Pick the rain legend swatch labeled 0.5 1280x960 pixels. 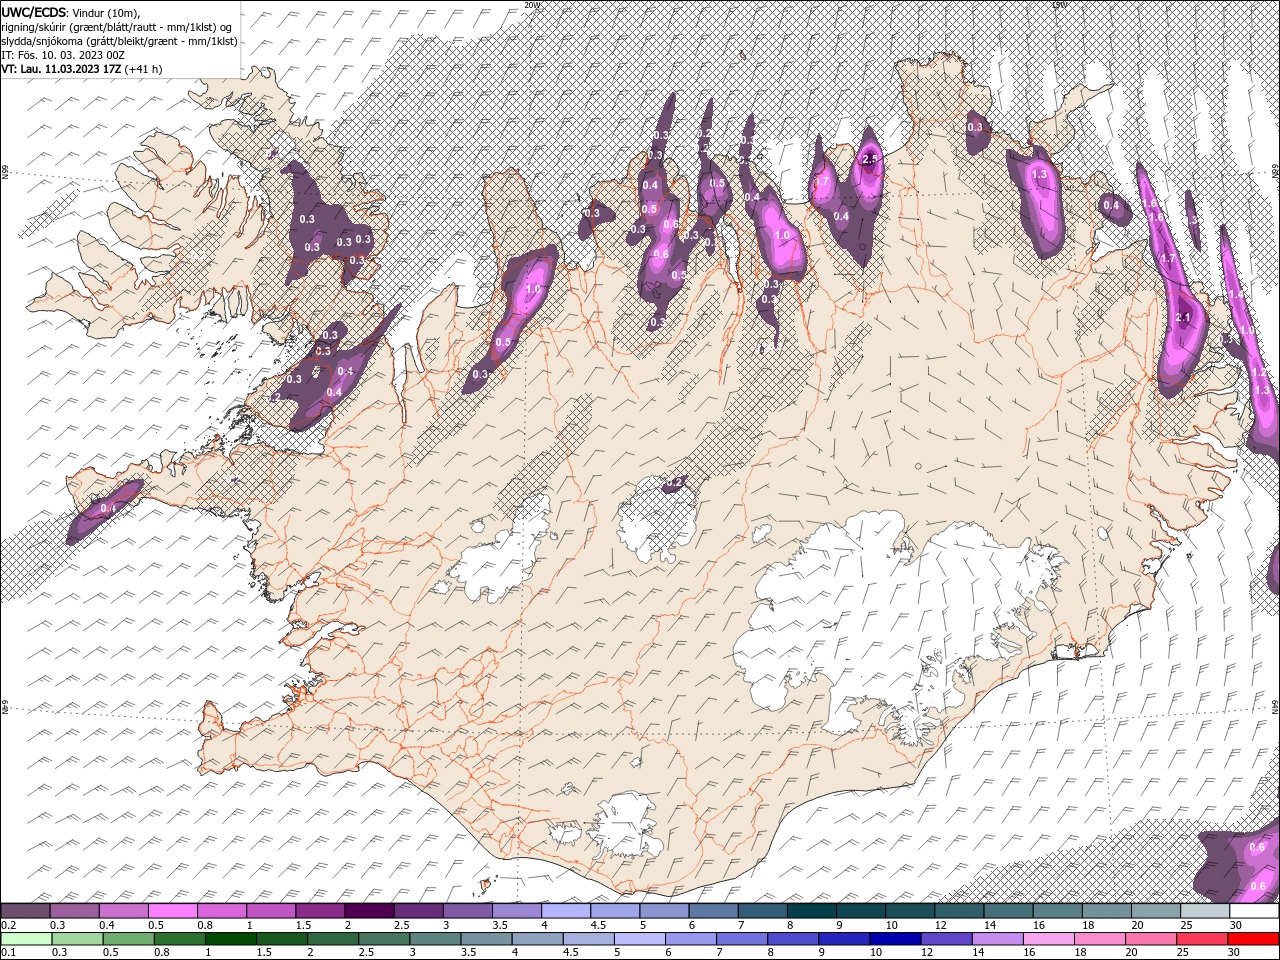[x=128, y=939]
